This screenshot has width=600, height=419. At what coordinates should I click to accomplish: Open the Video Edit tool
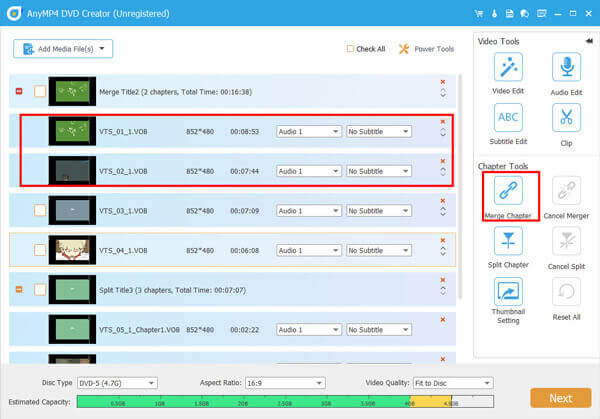point(508,67)
